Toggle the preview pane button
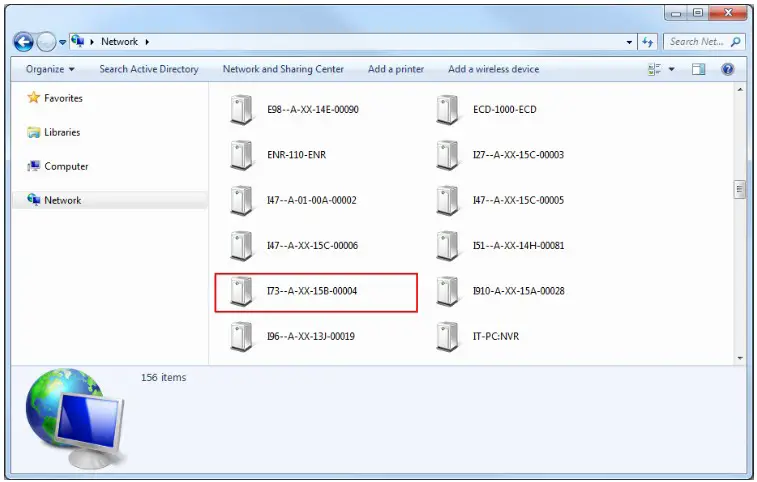 point(698,69)
